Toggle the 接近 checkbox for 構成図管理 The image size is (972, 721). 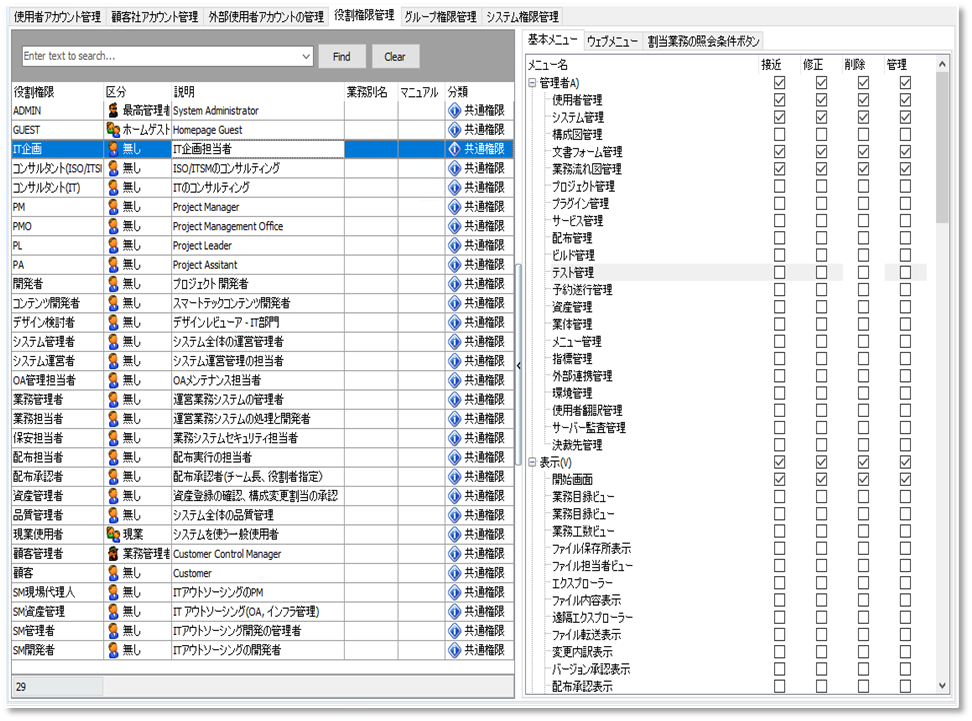(779, 134)
